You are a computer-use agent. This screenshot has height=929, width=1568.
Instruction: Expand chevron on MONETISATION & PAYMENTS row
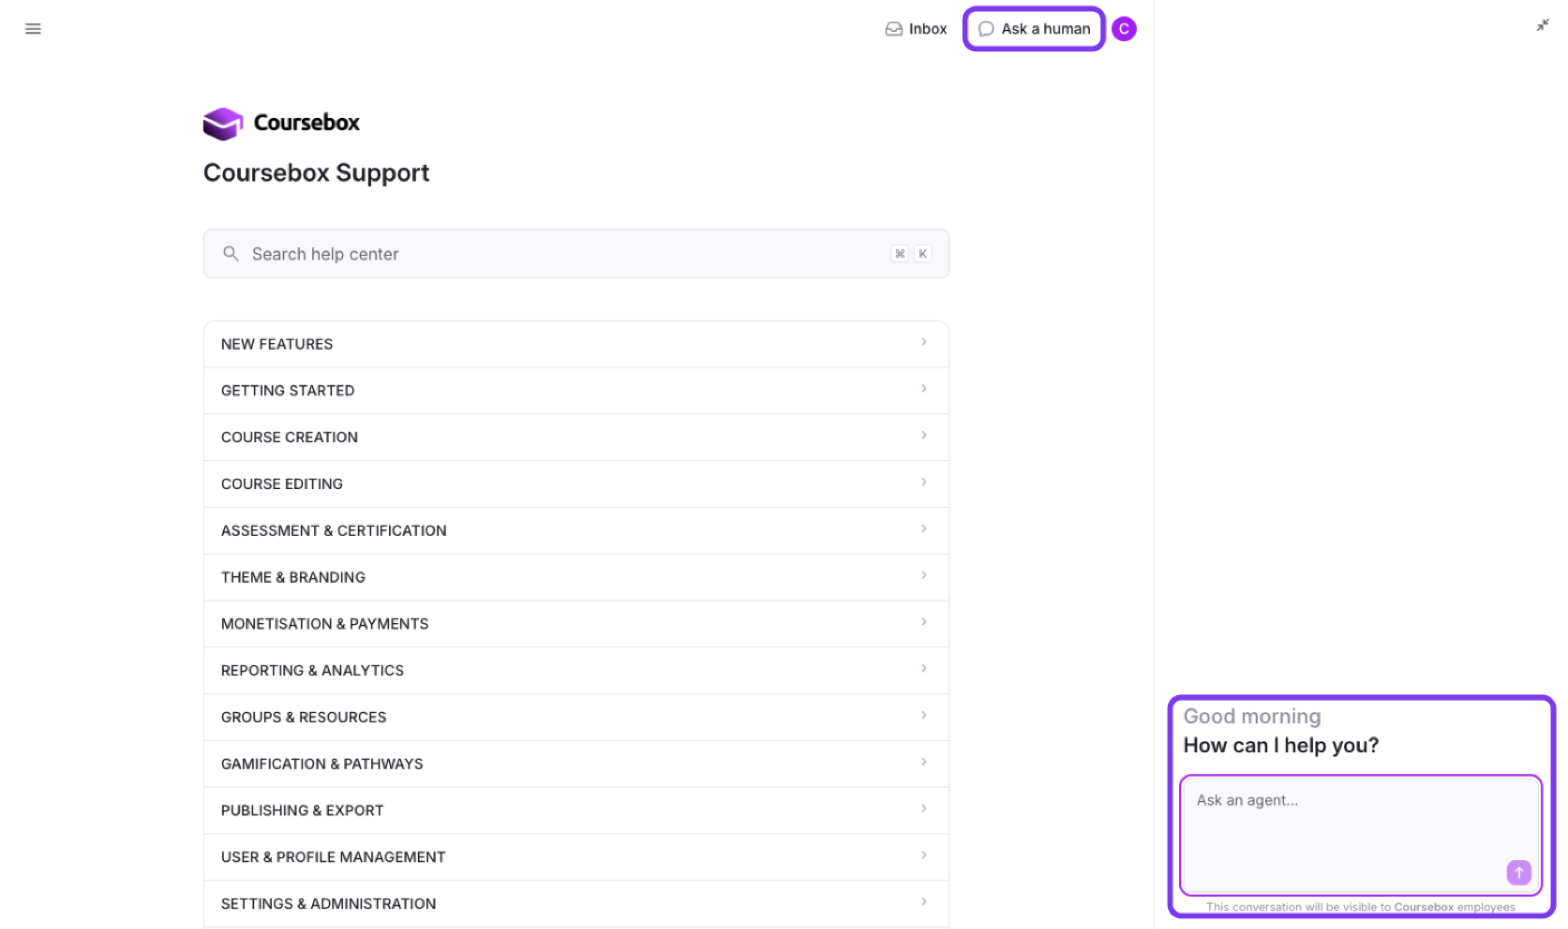point(924,622)
